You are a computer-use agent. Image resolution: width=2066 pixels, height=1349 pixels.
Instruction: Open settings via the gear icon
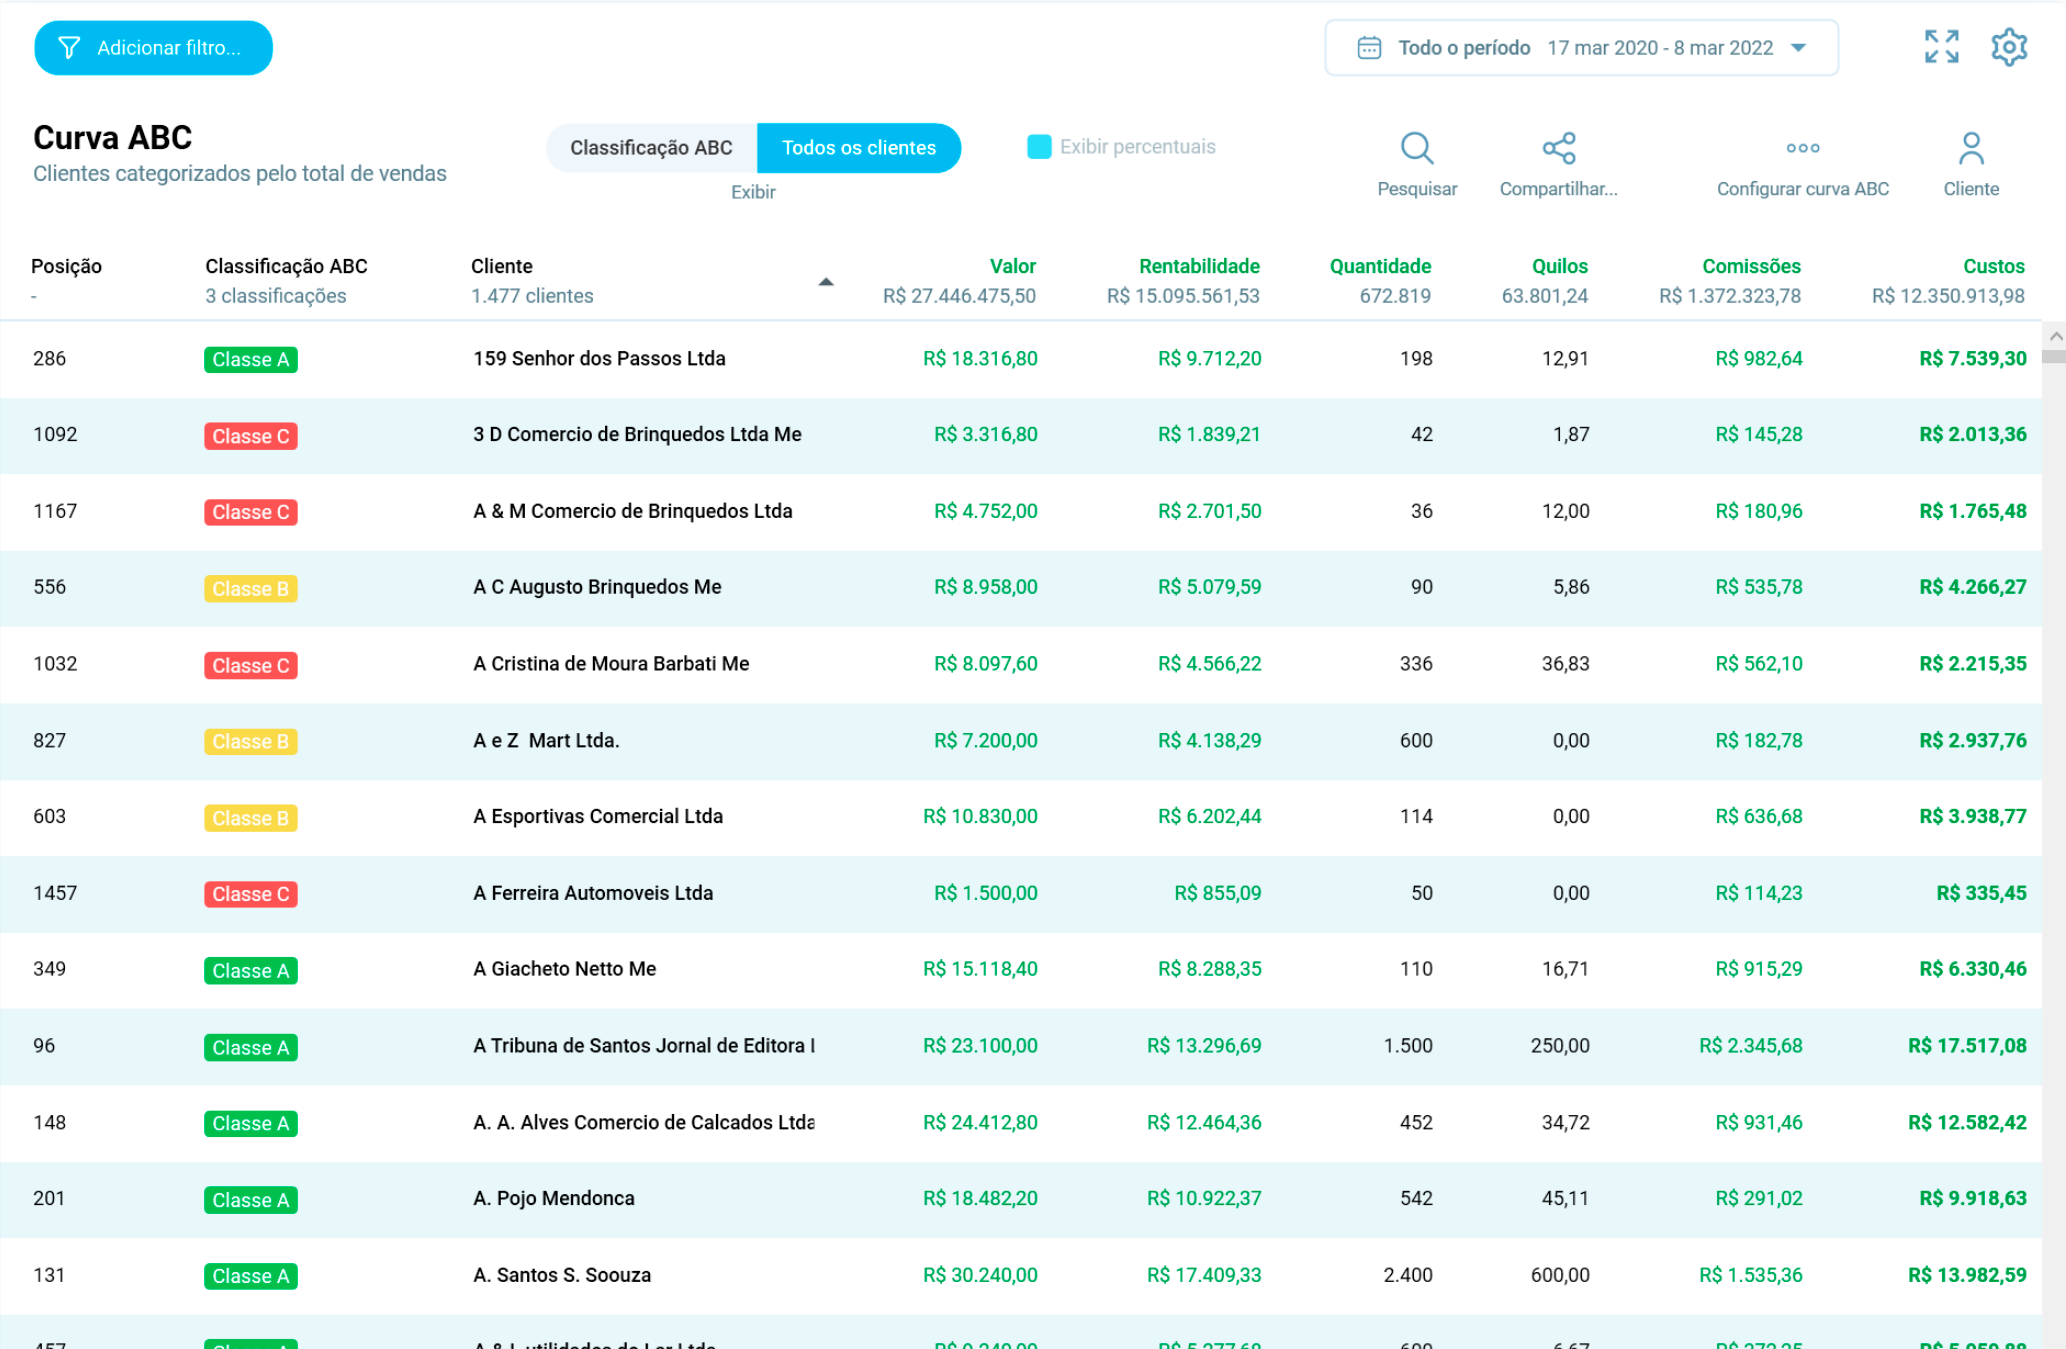tap(2008, 47)
